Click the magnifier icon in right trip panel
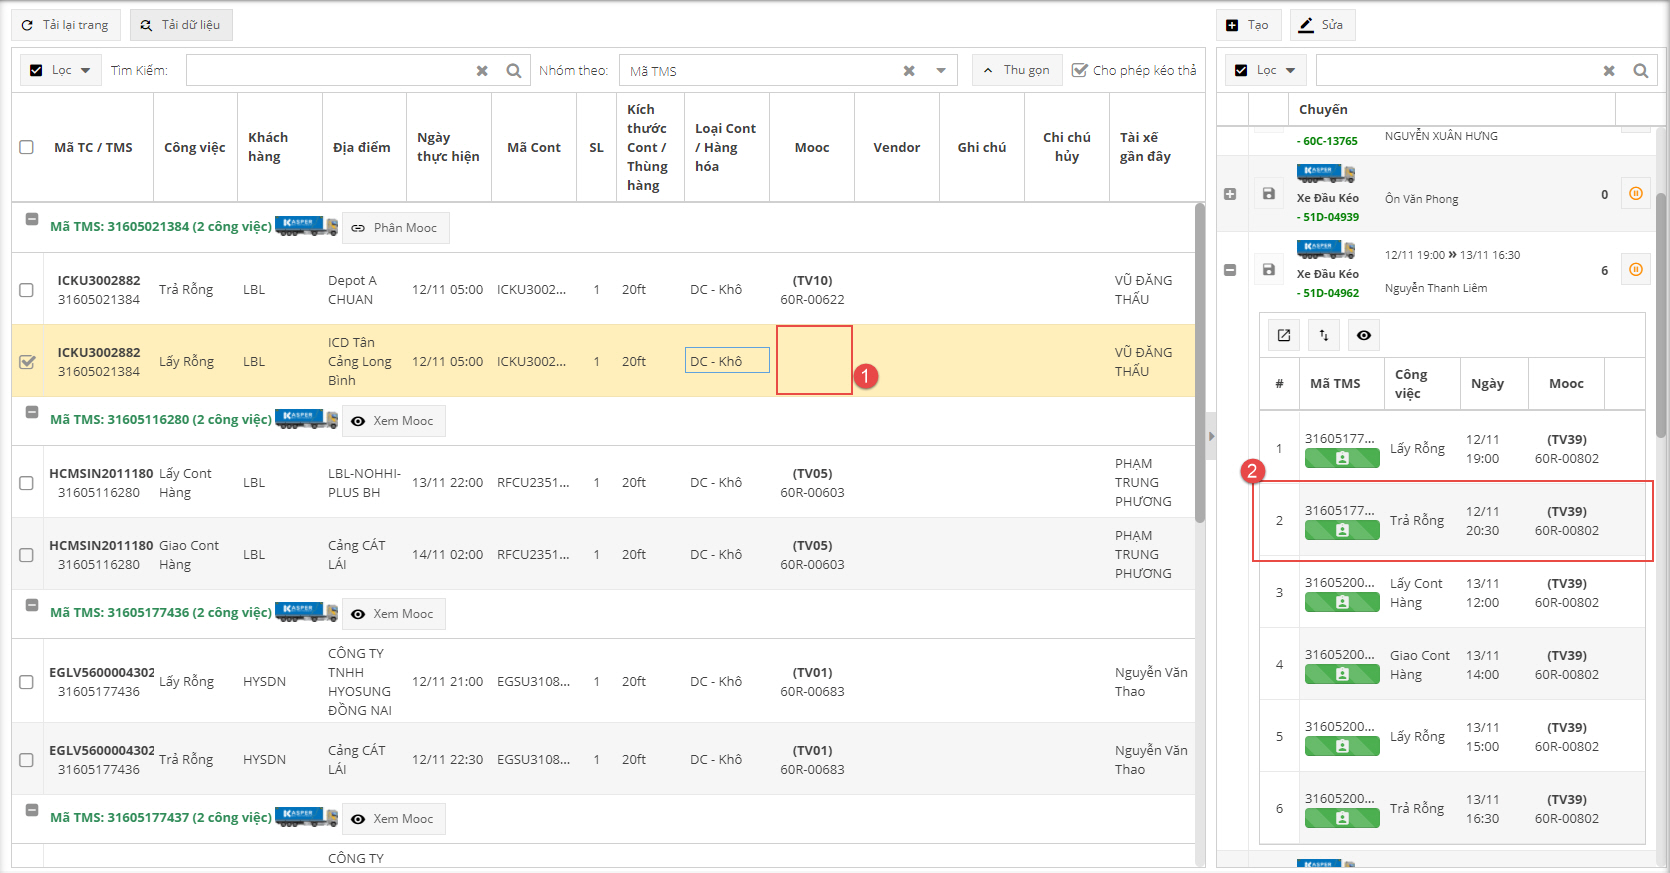This screenshot has height=873, width=1670. point(1640,71)
